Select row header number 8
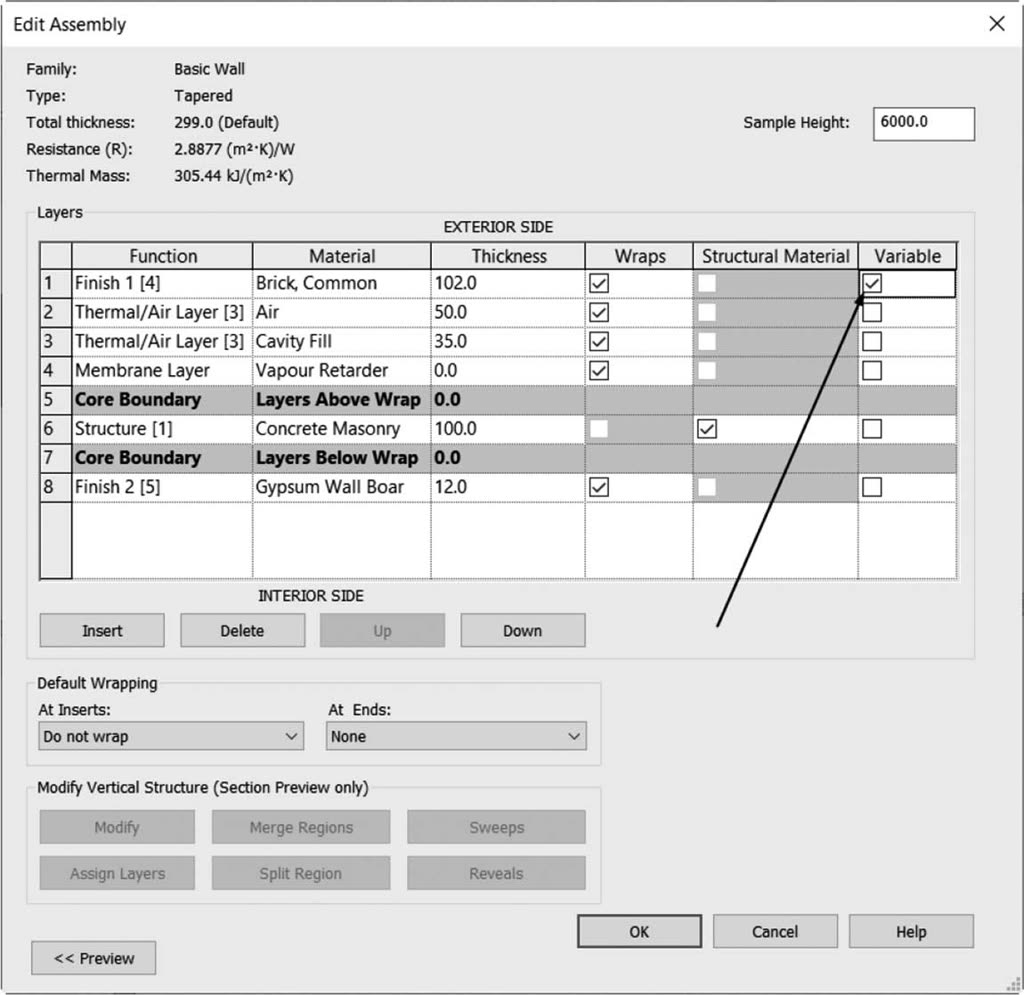 click(56, 487)
